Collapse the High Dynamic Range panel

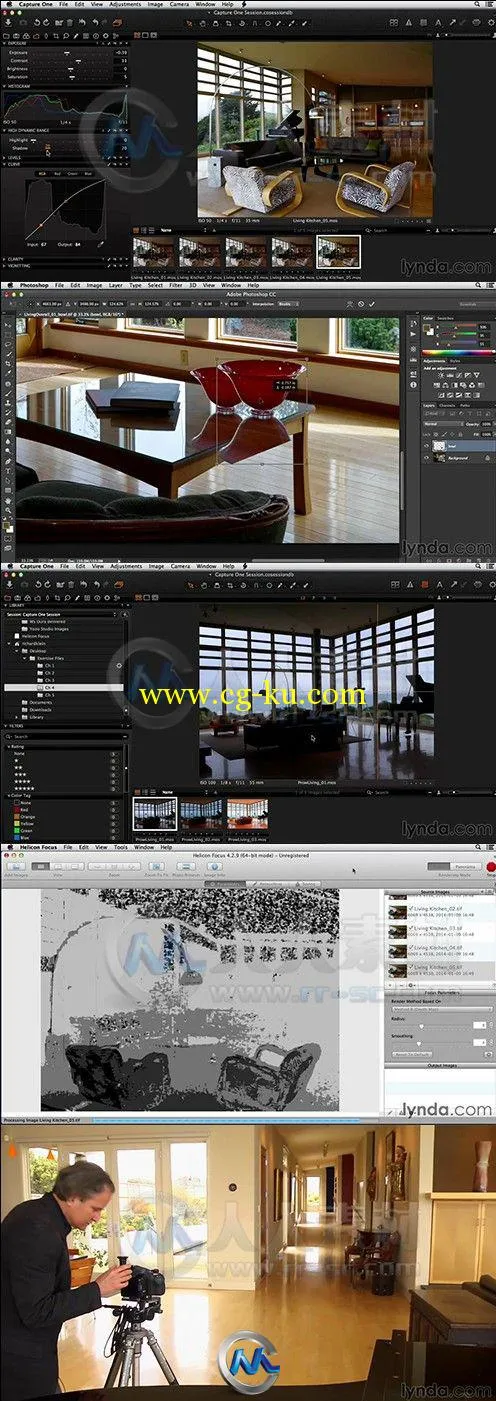5,130
